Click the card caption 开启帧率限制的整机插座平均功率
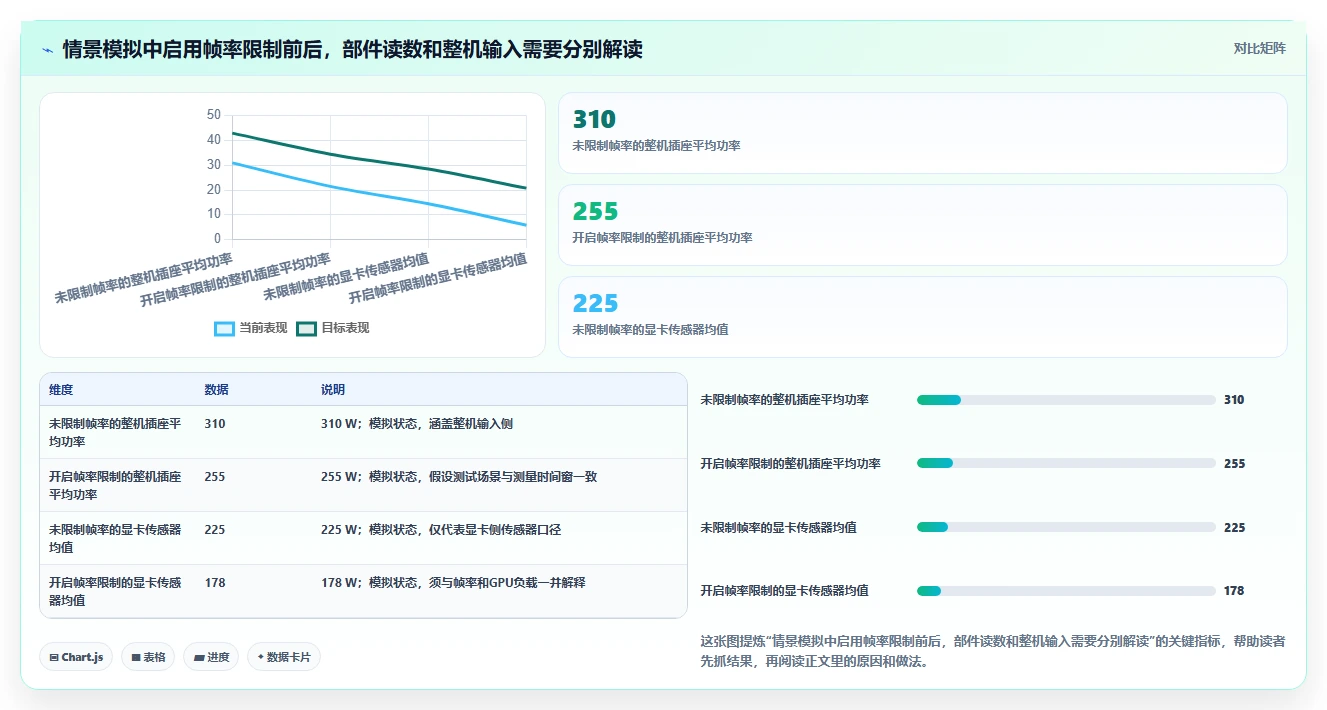This screenshot has width=1327, height=710. (662, 238)
